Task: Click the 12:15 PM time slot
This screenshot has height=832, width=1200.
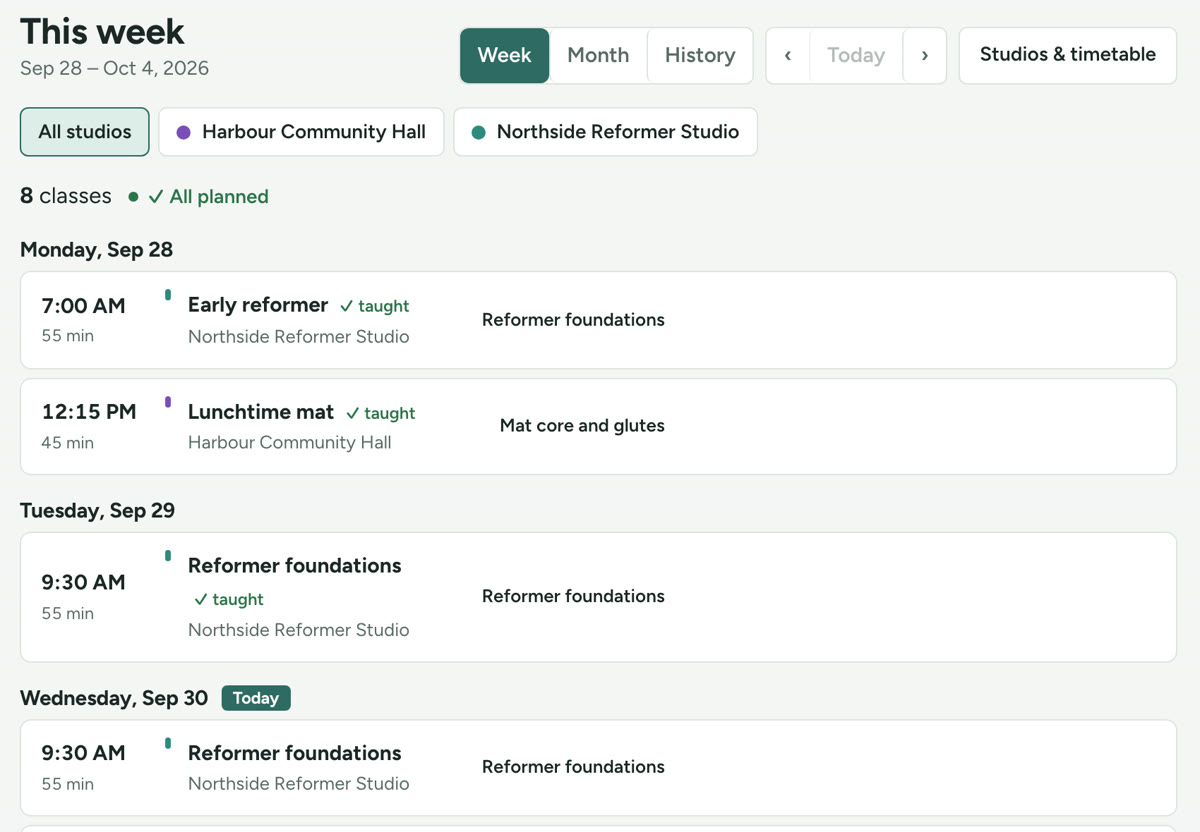Action: (x=89, y=411)
